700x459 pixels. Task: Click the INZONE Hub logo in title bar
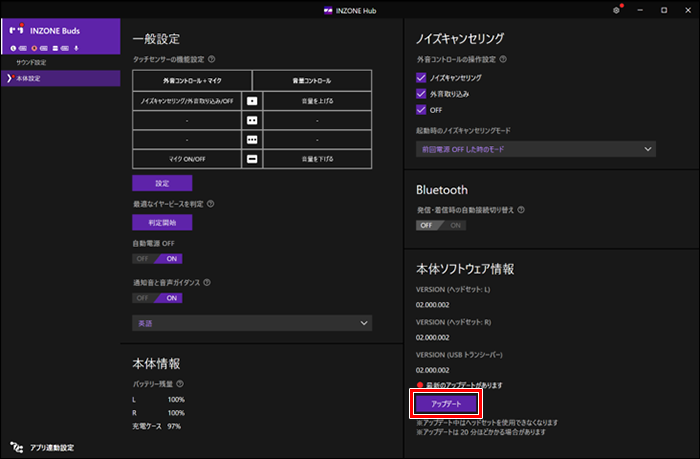point(328,10)
